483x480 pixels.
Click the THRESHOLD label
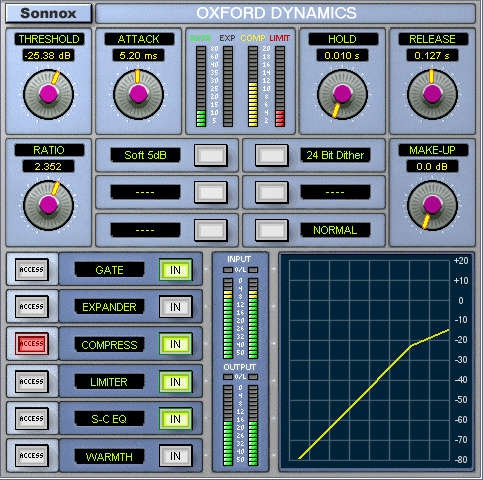(49, 39)
